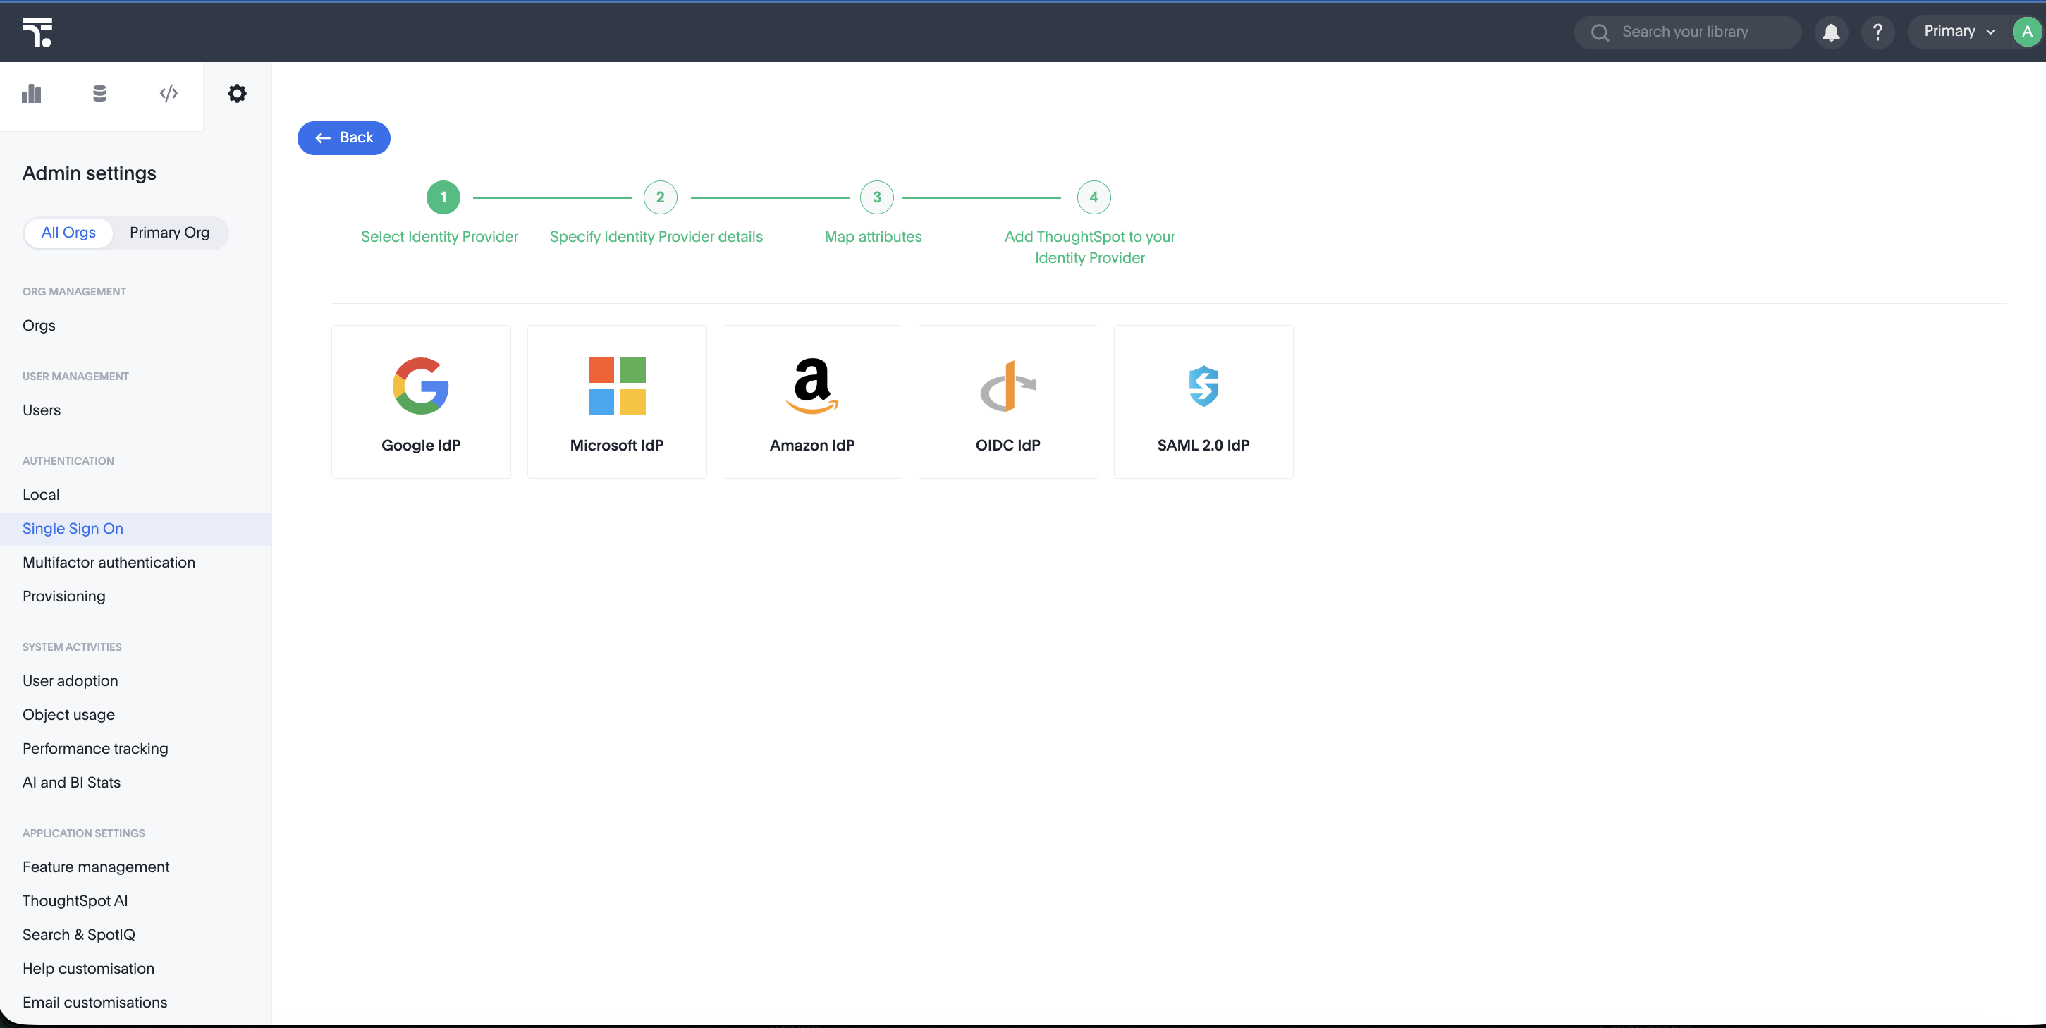Open Email customisations settings

(135, 1003)
